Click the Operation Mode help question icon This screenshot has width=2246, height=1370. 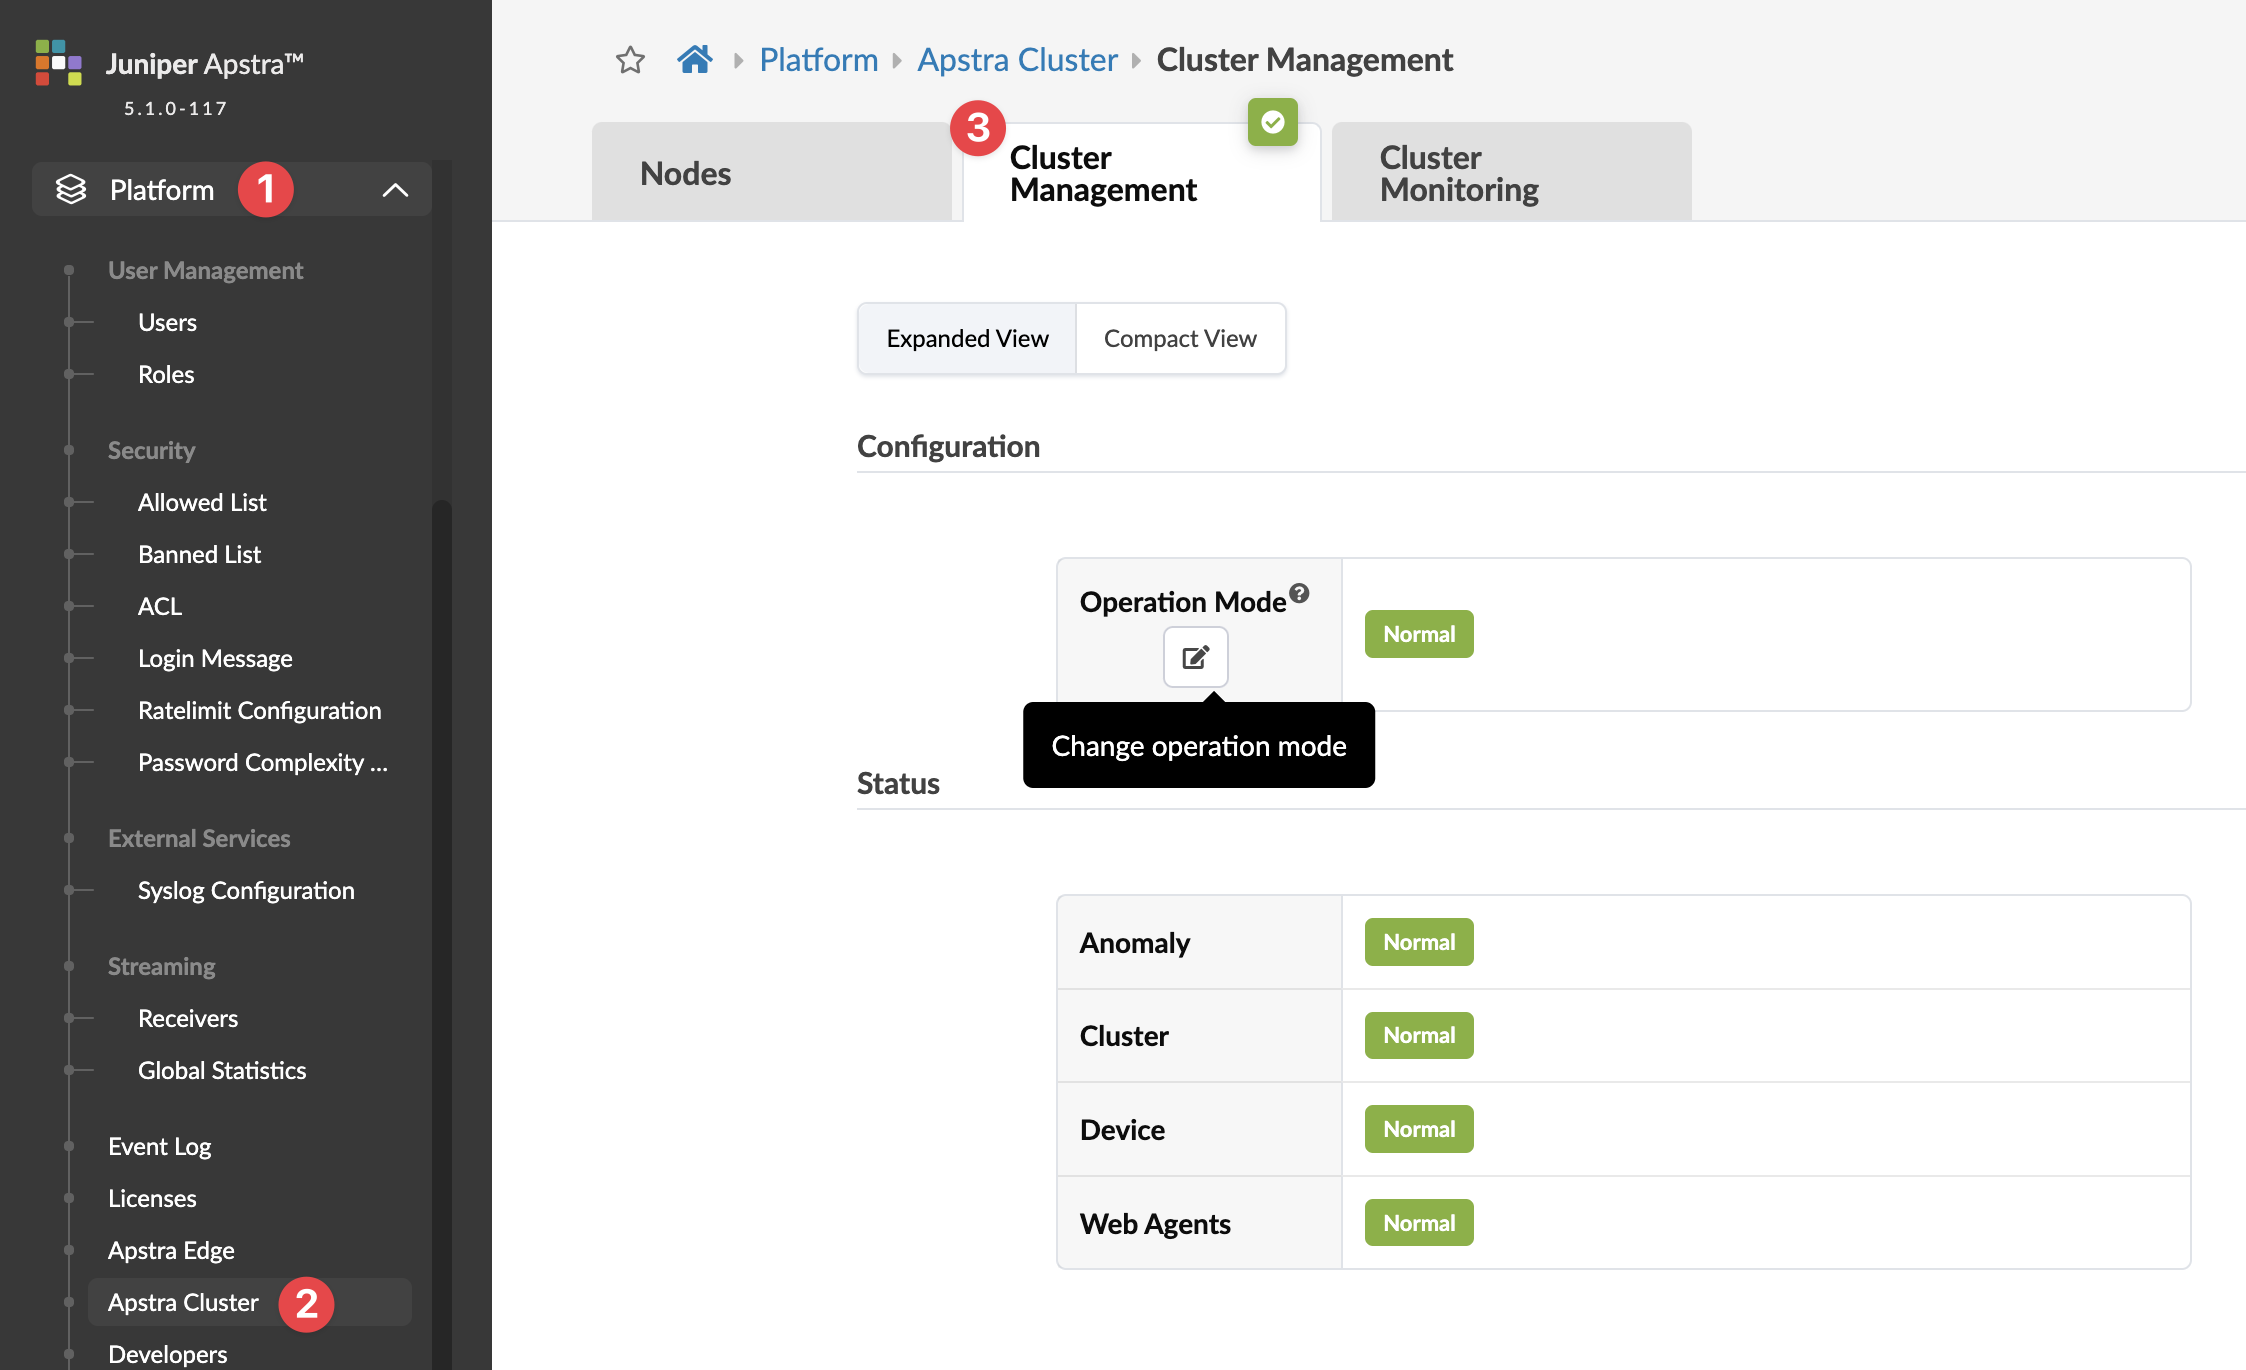tap(1299, 593)
